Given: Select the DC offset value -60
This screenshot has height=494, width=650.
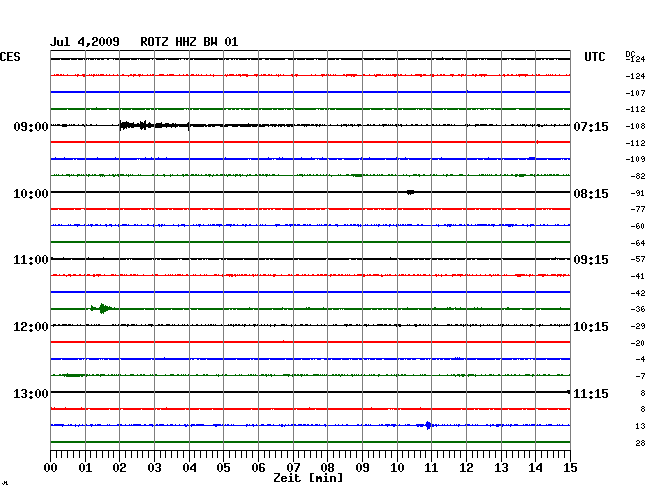Looking at the screenshot, I should point(638,226).
